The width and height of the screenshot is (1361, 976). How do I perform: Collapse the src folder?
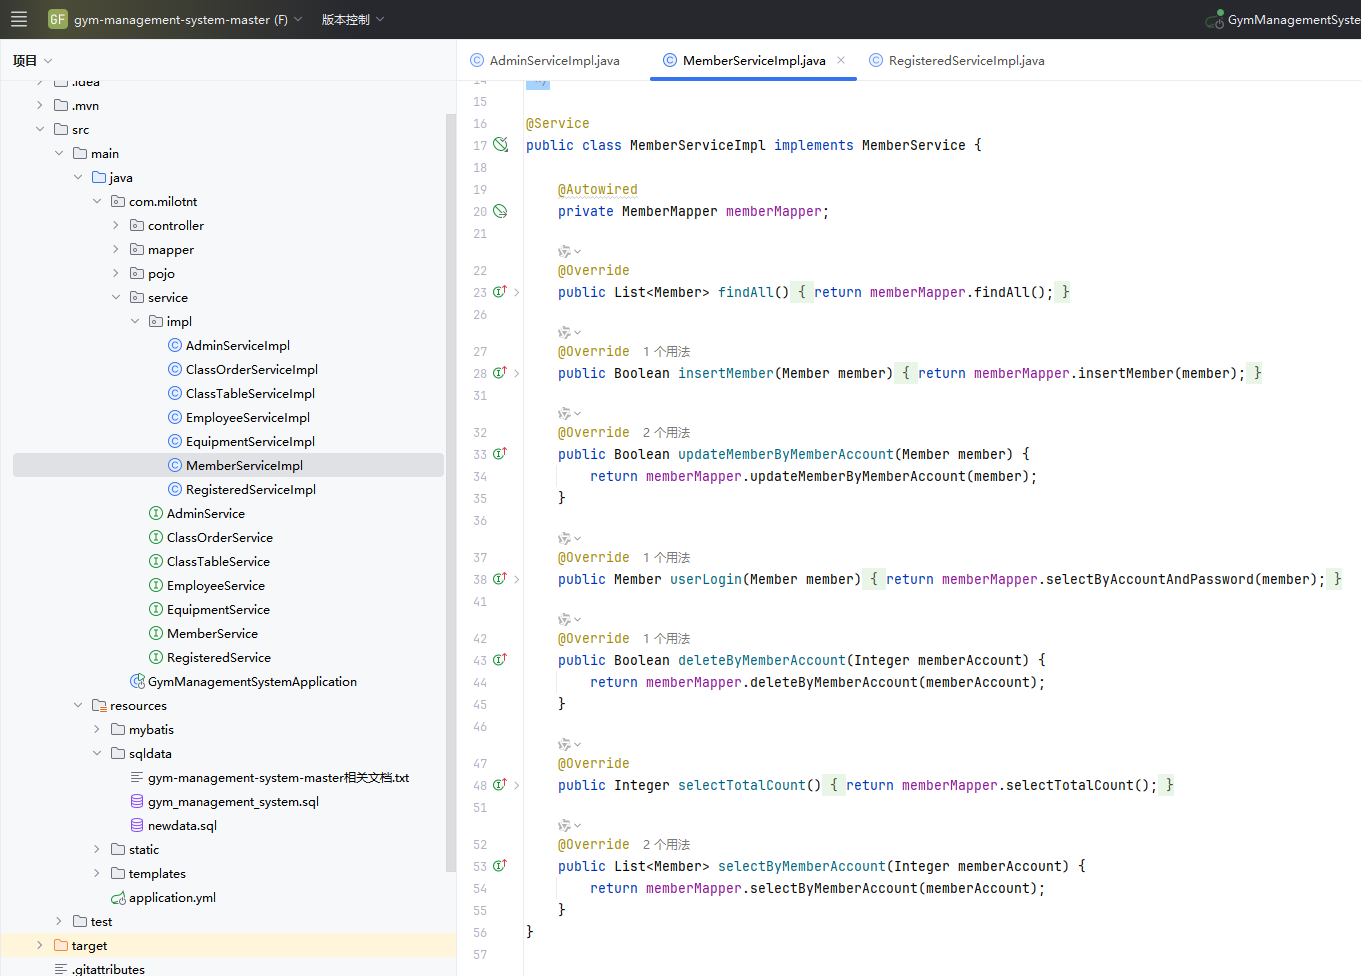click(x=40, y=129)
